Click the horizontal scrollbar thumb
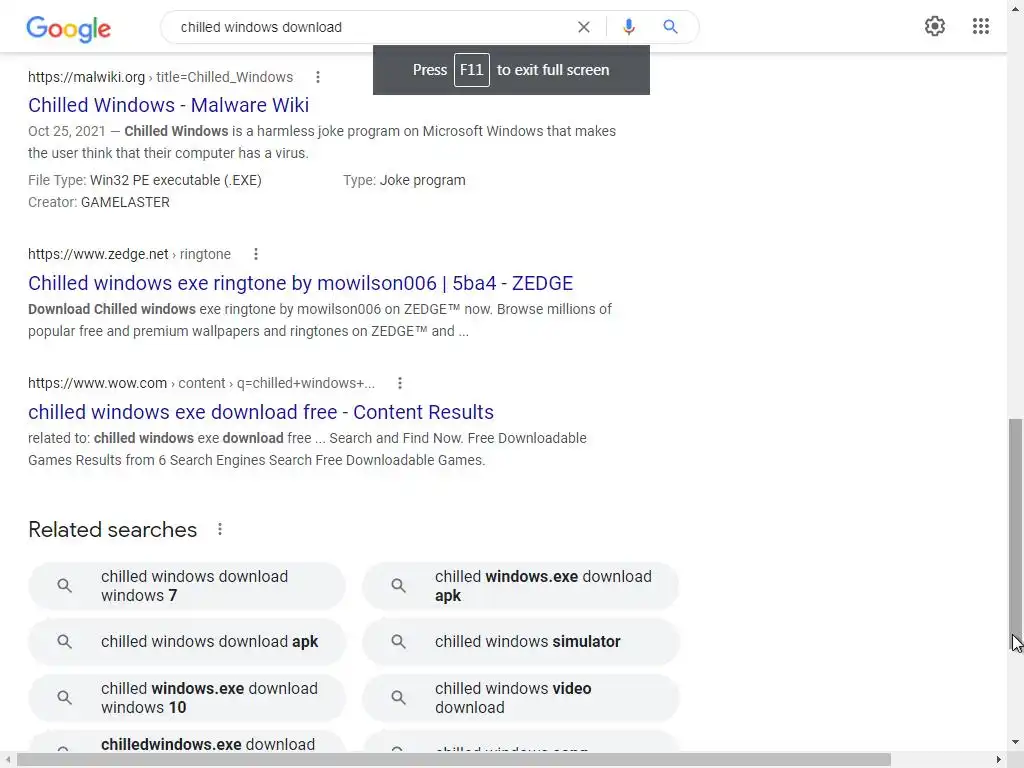 pyautogui.click(x=454, y=760)
